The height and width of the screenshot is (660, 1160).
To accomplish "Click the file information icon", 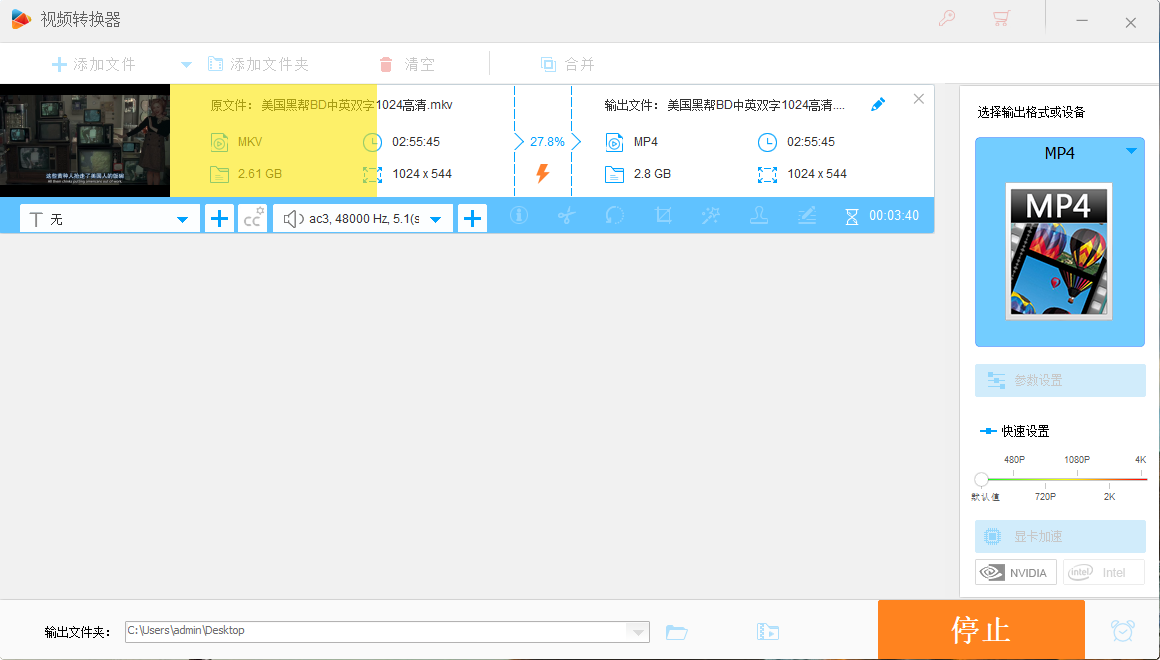I will tap(519, 215).
